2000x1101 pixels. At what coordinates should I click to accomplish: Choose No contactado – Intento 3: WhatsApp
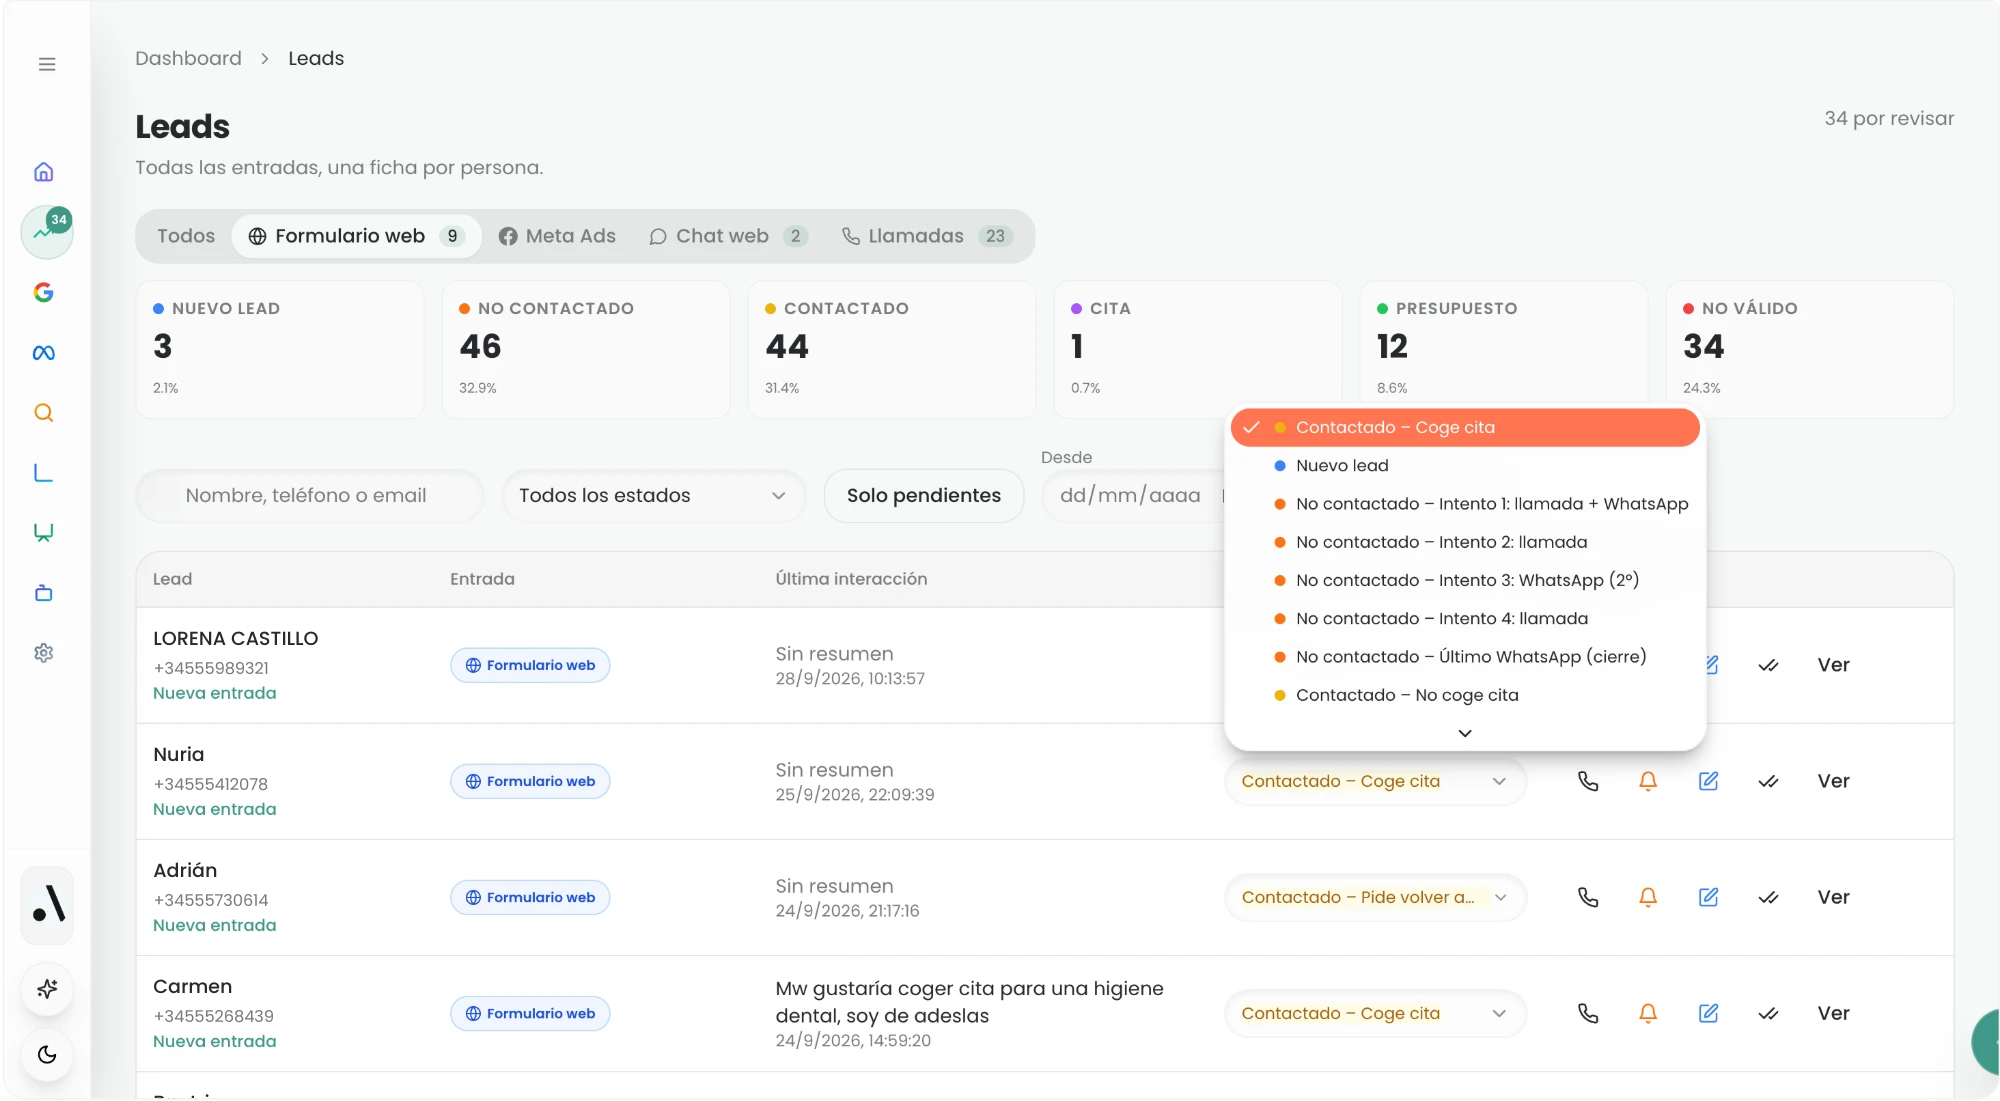click(1465, 580)
